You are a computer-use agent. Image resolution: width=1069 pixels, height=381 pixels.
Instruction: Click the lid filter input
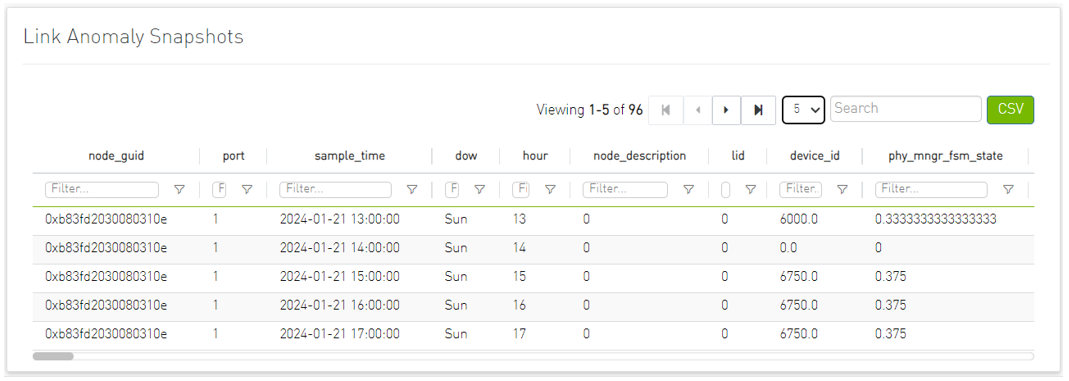tap(725, 189)
